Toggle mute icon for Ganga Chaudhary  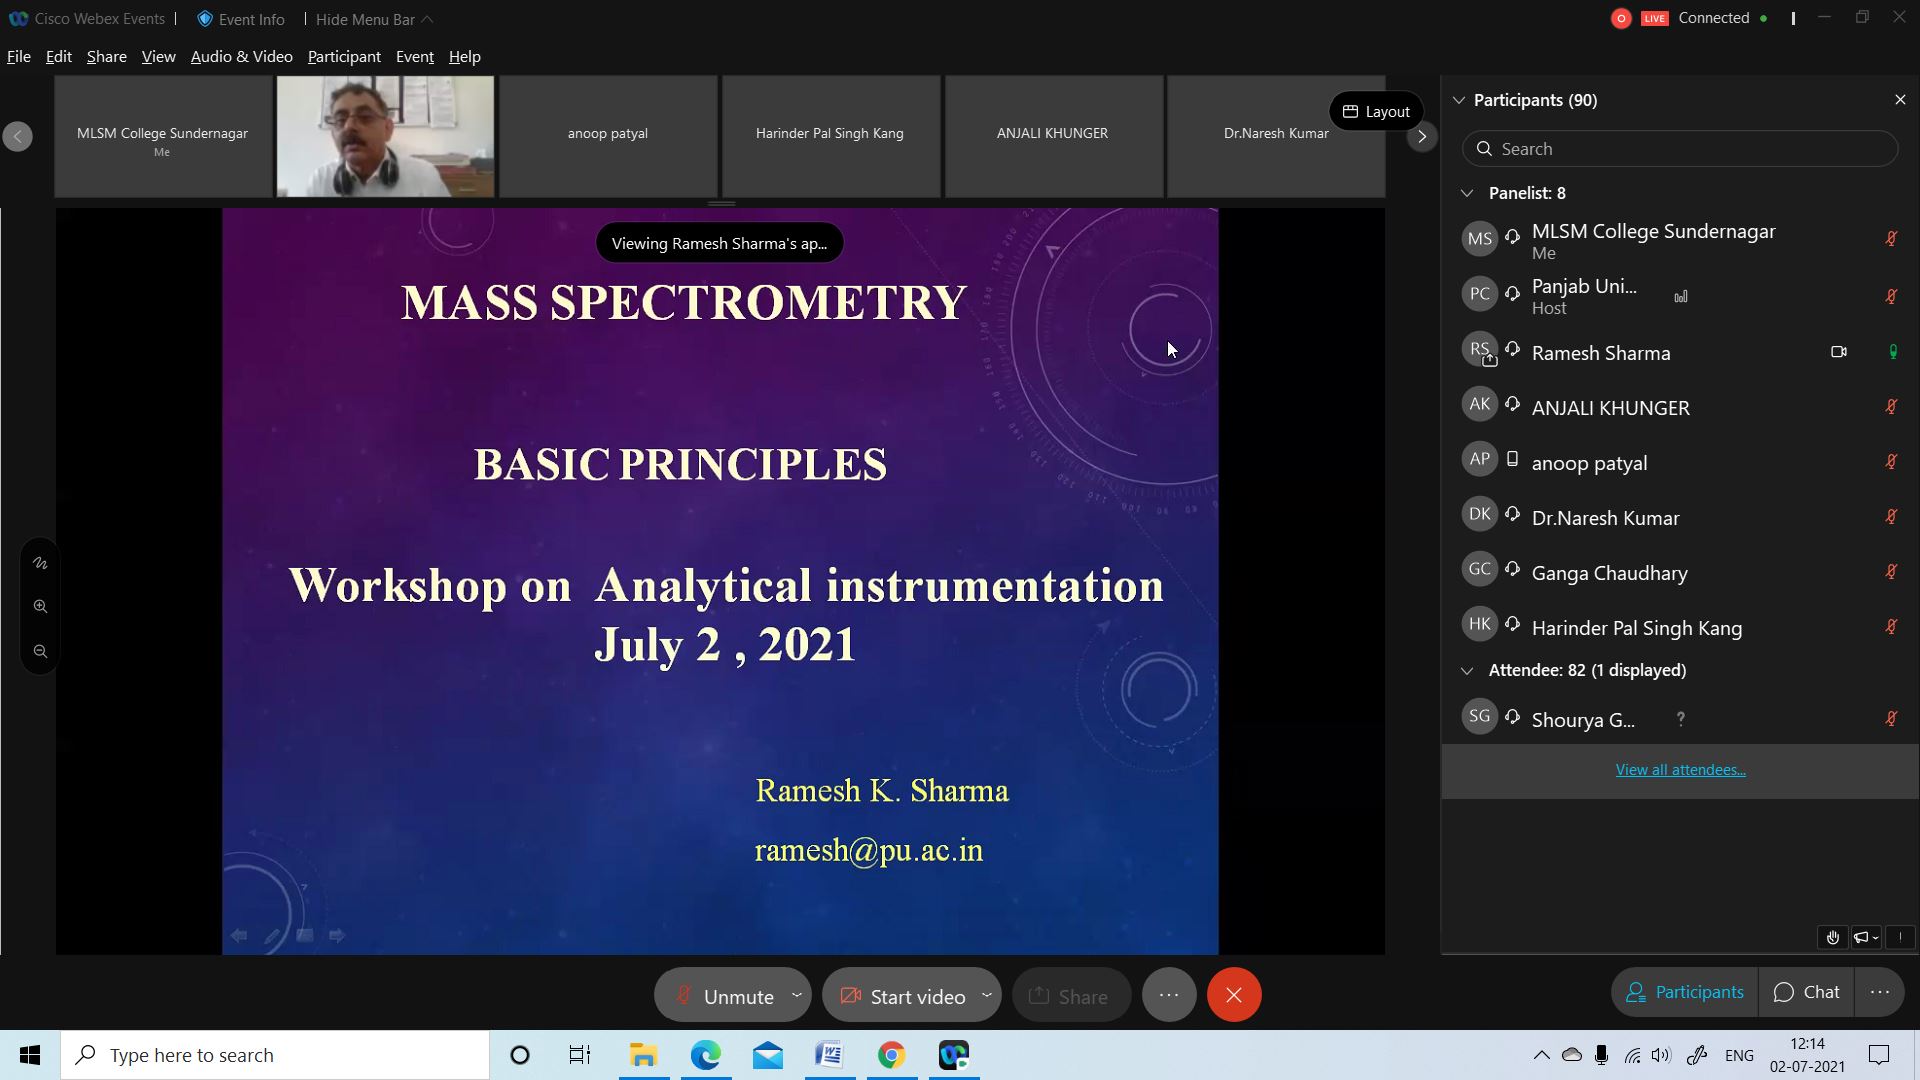pos(1891,572)
